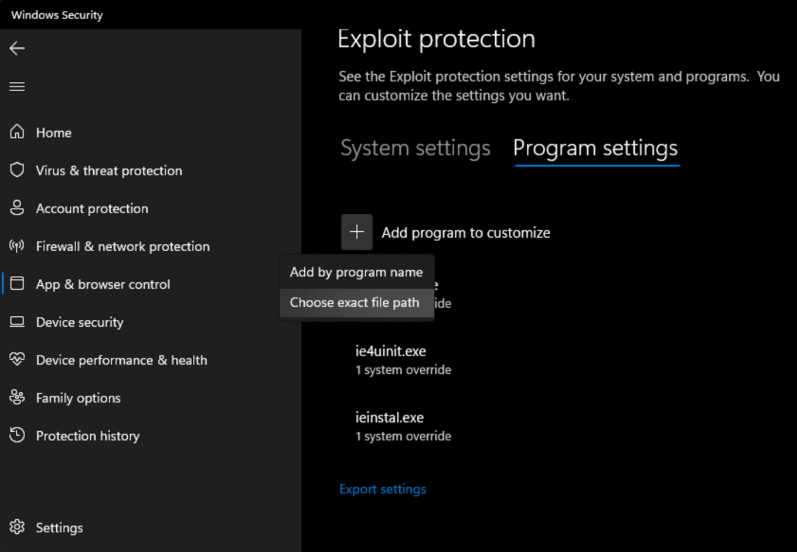Click the Family options icon
Screen dimensions: 797x552
coord(17,398)
